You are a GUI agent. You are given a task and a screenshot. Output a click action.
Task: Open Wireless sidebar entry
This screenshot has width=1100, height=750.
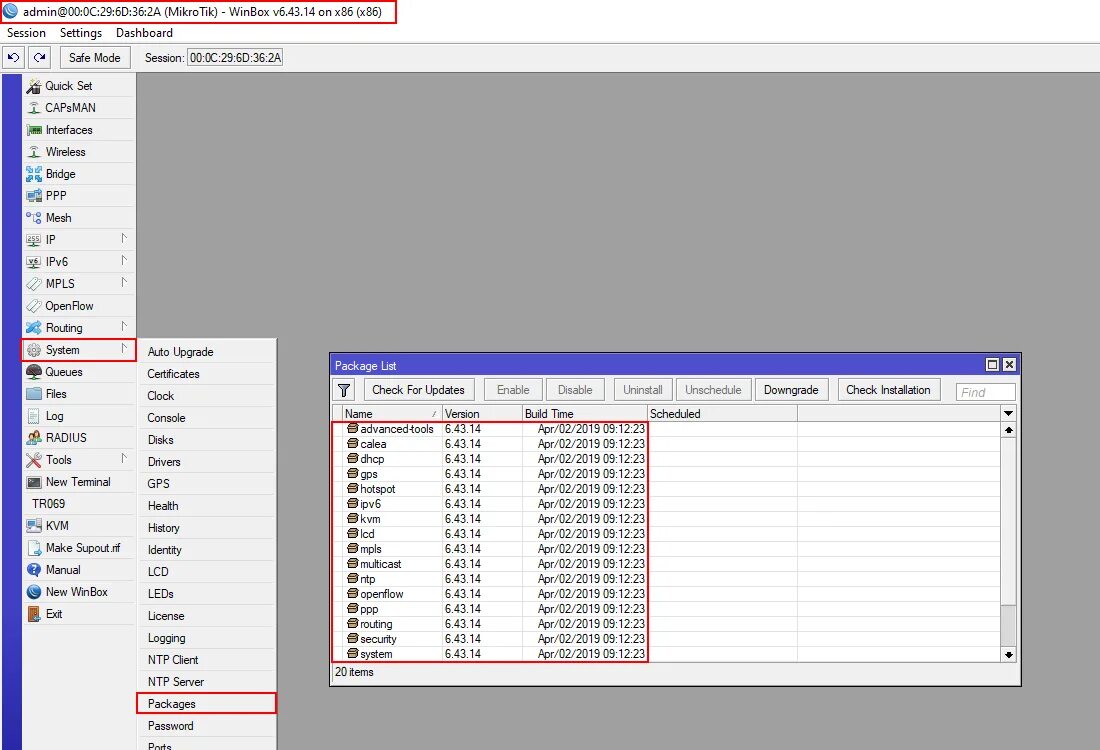point(79,152)
